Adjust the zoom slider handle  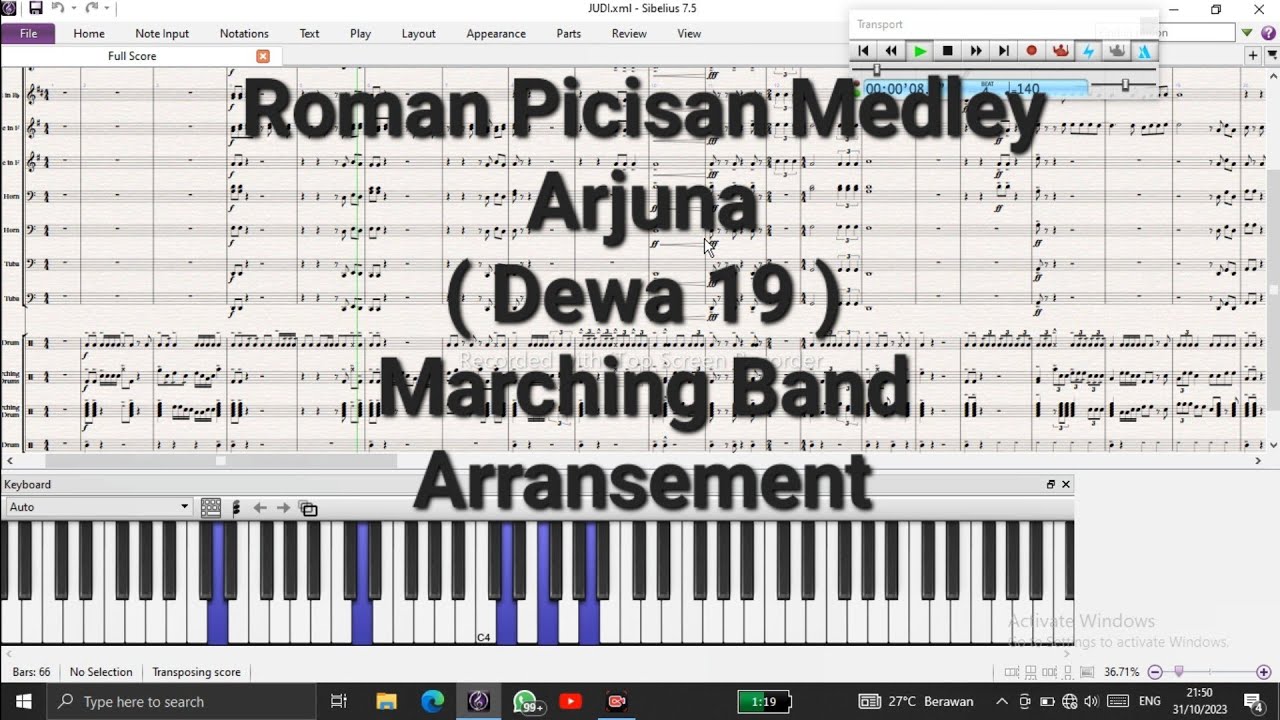(1179, 672)
